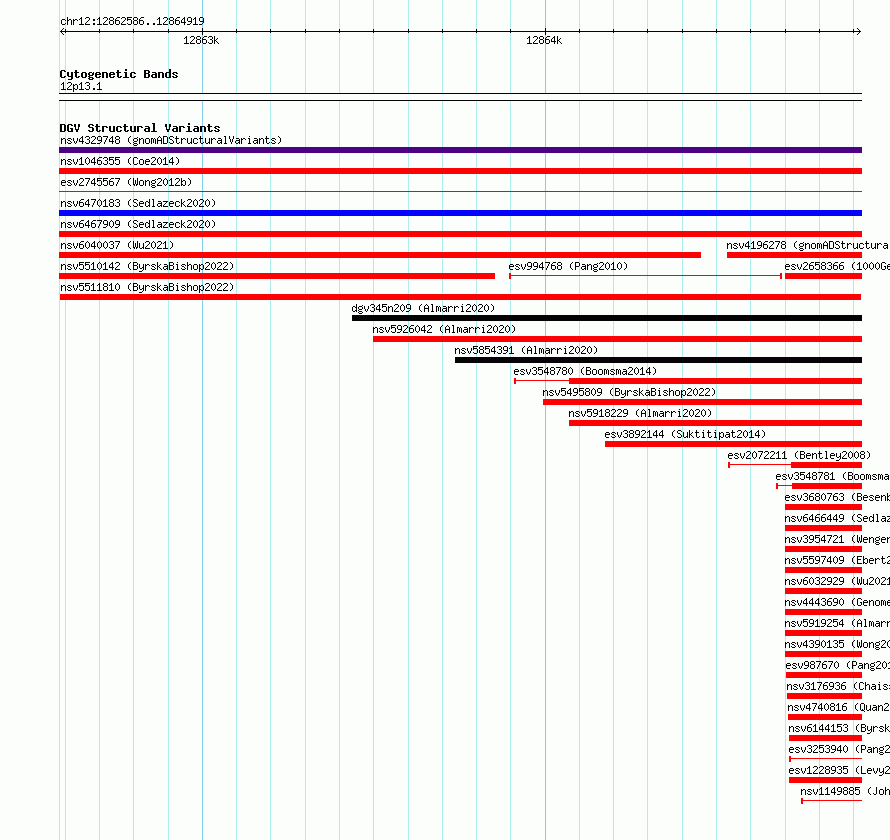
Task: Click the chr12:12862586..12864919 coordinates text
Action: pos(132,21)
